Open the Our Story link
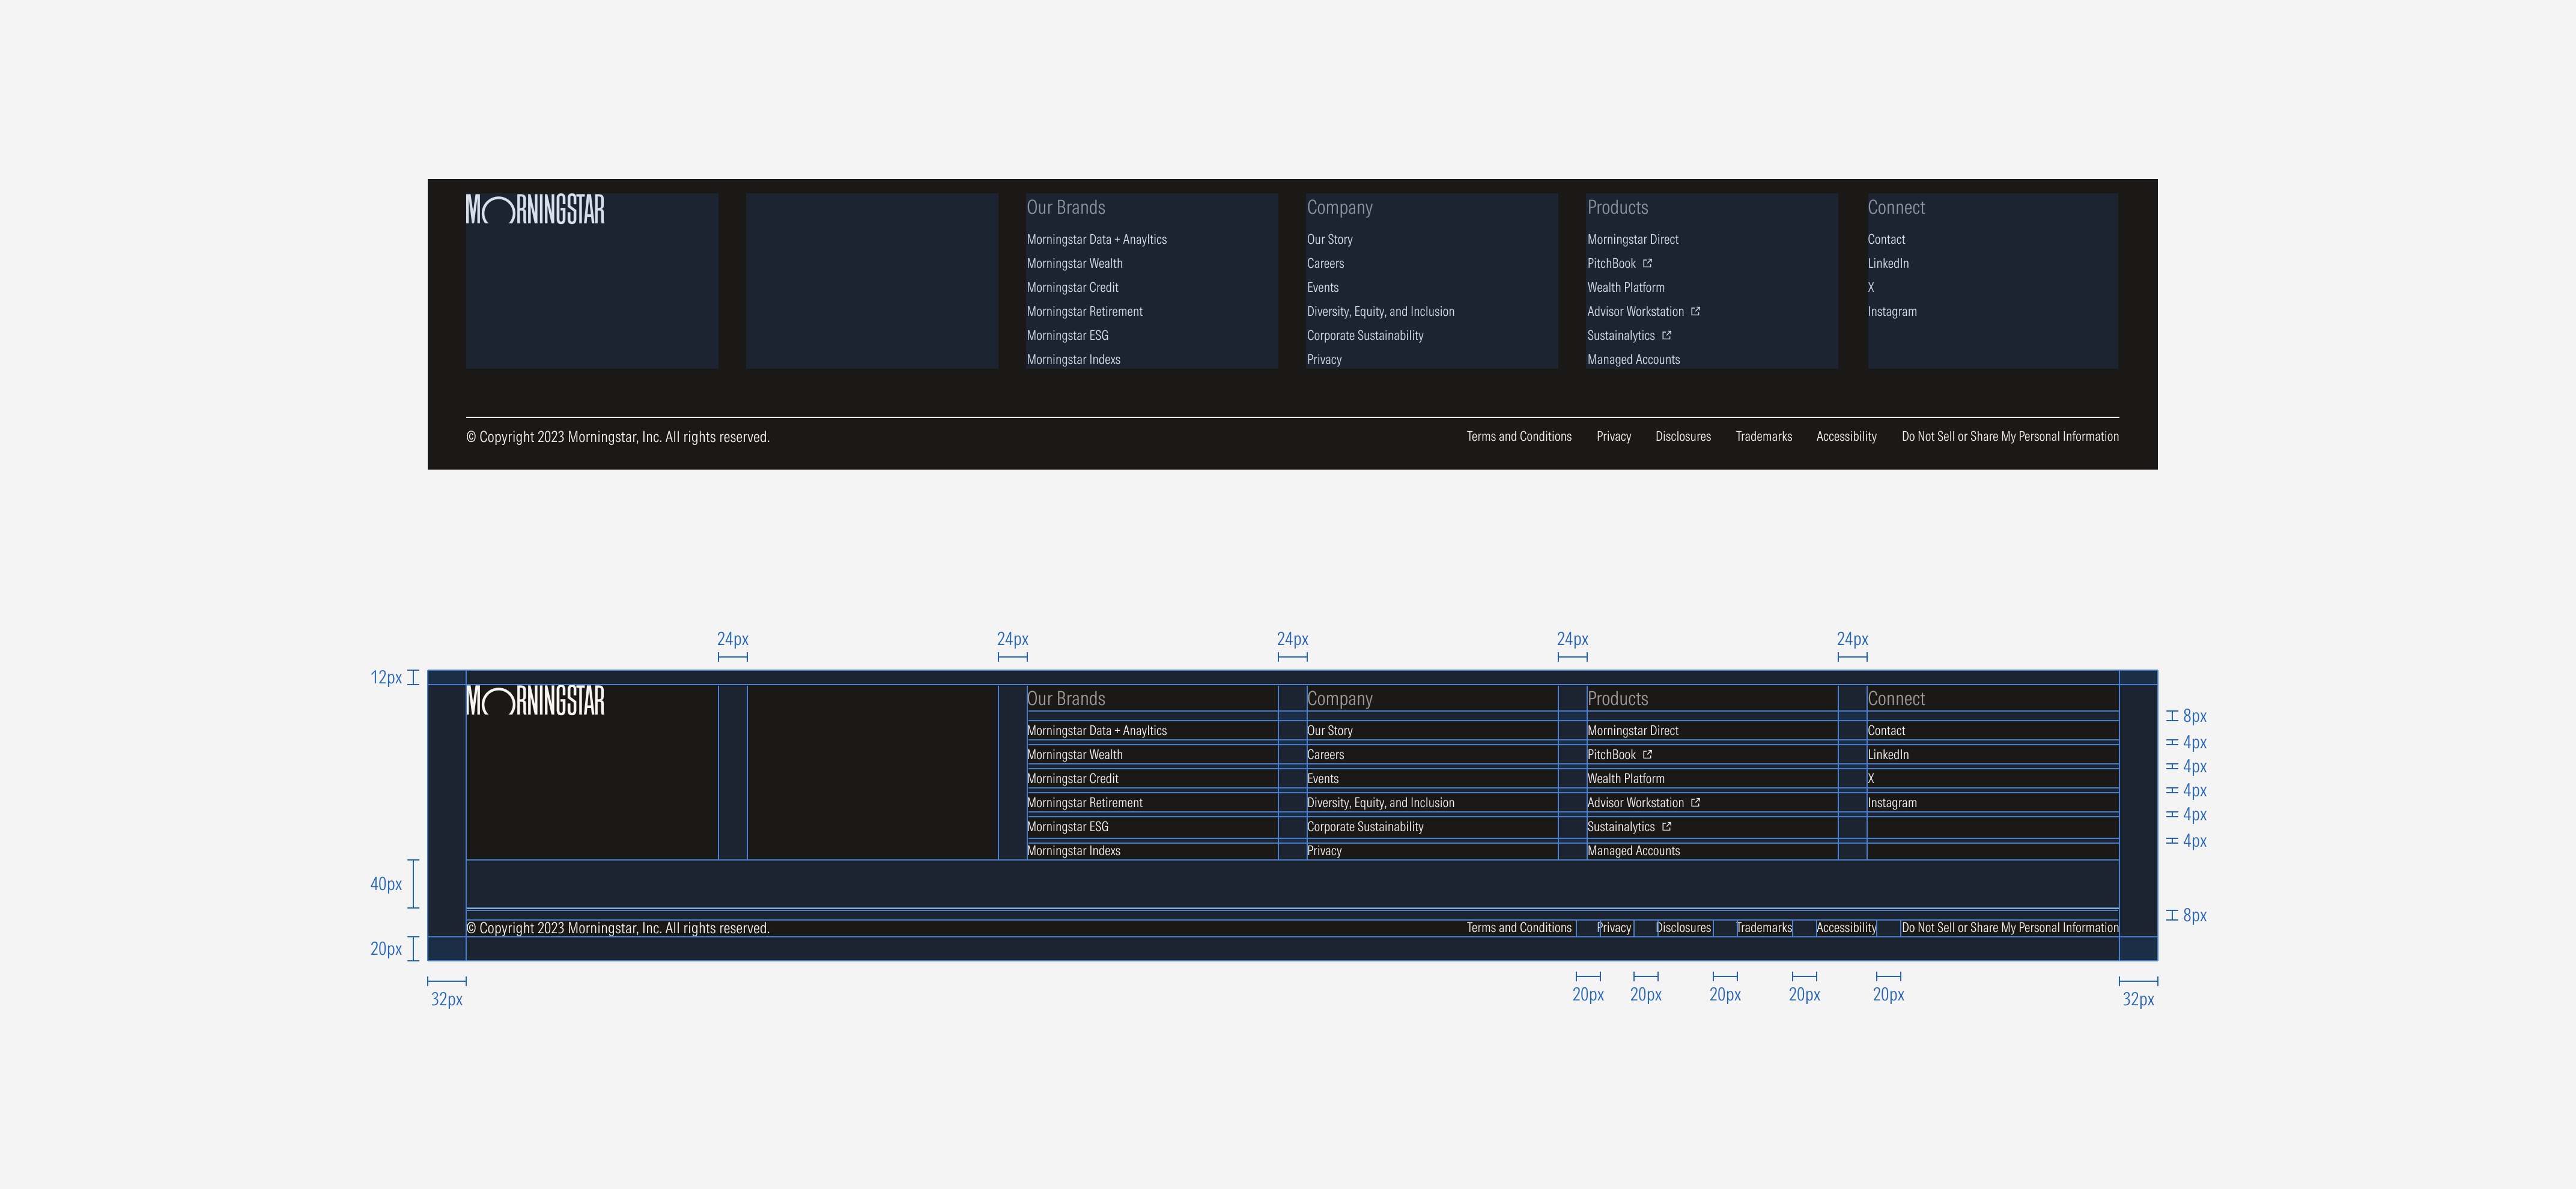This screenshot has width=2576, height=1189. click(x=1330, y=239)
